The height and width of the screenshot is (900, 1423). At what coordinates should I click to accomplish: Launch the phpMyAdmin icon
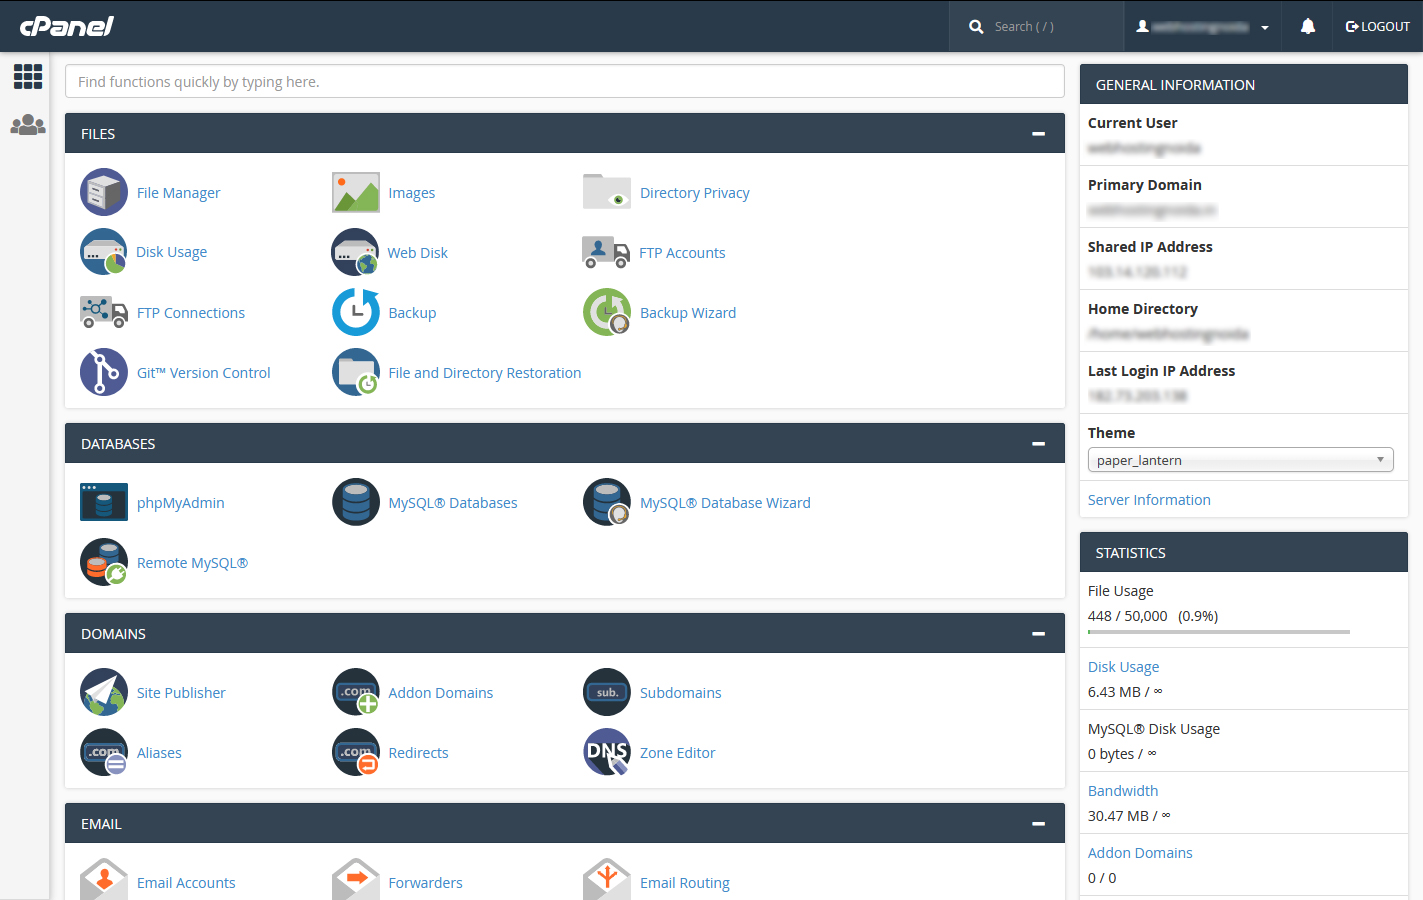point(104,502)
